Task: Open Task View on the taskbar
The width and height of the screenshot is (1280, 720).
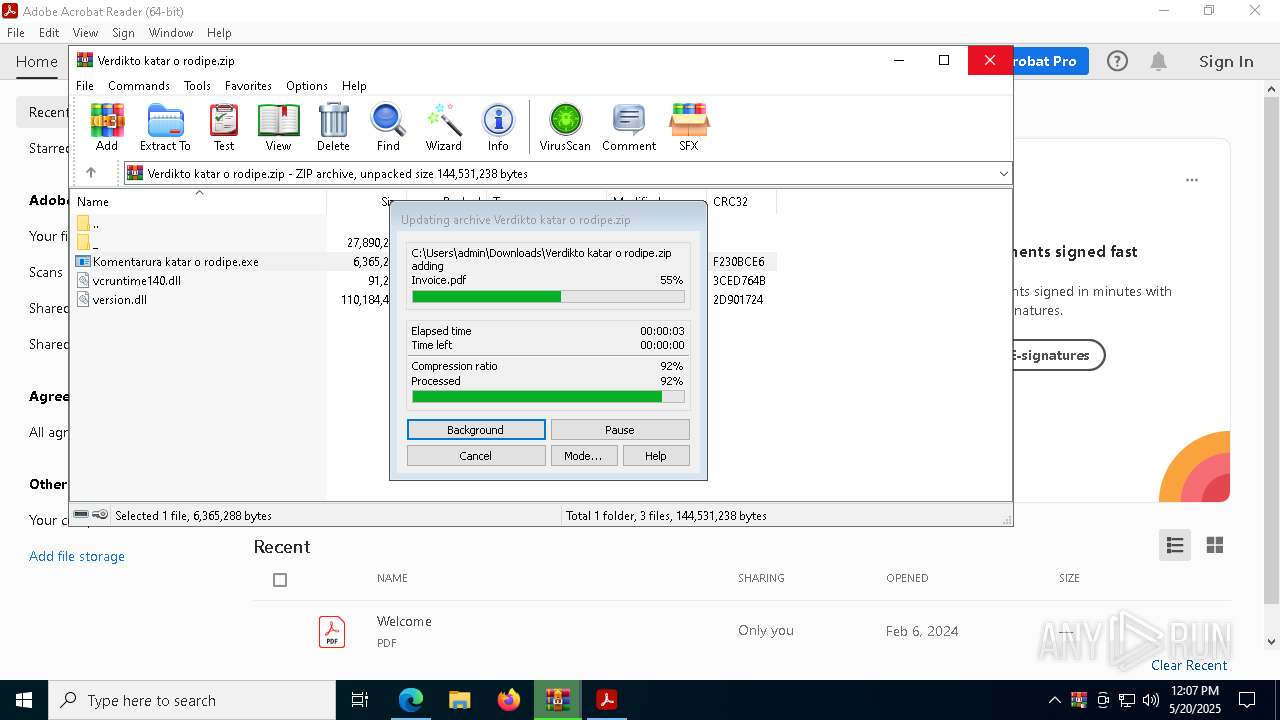Action: click(360, 700)
